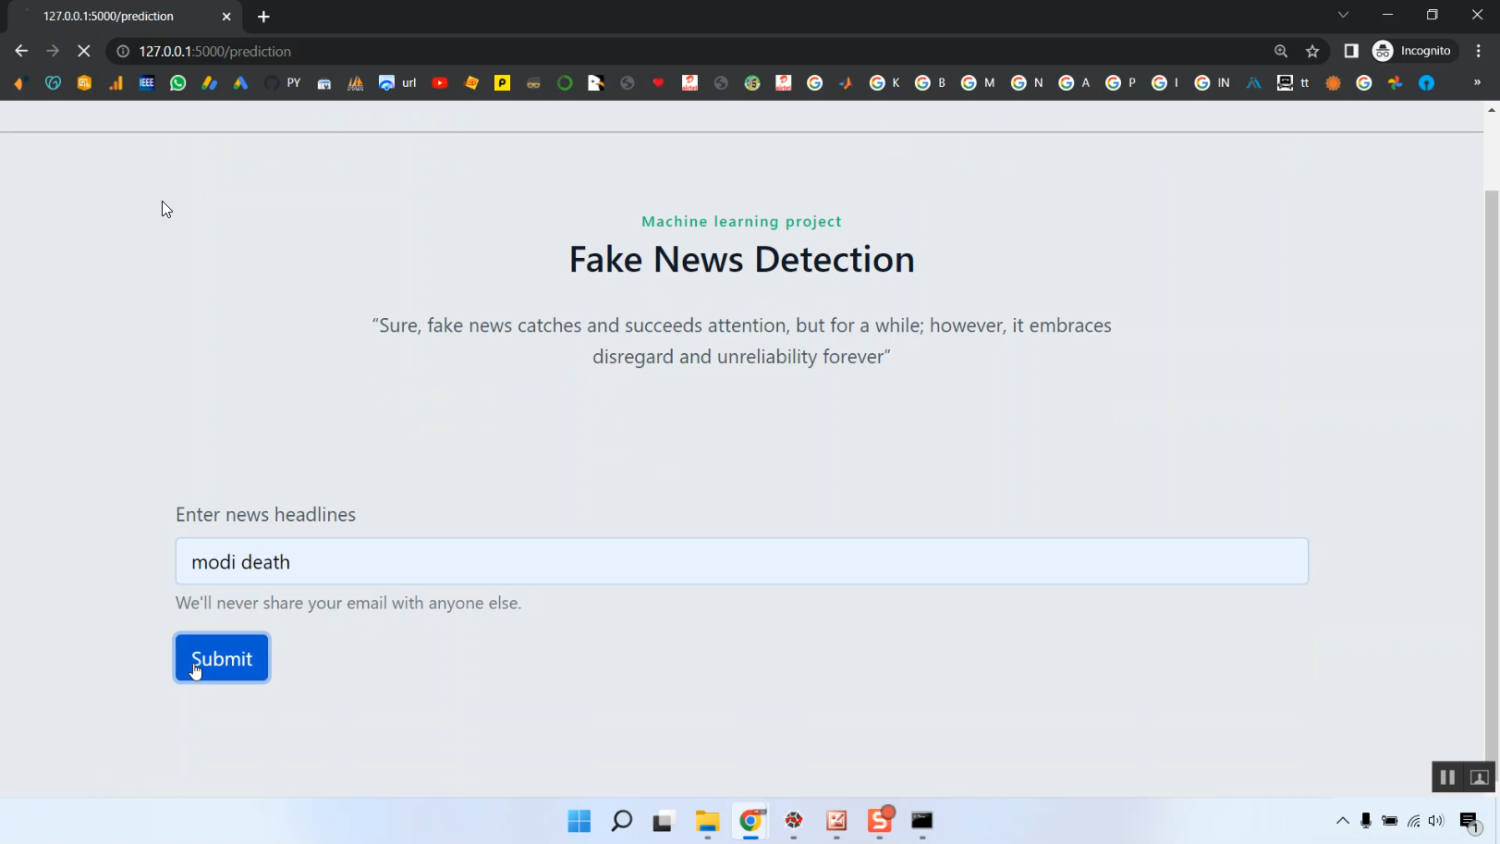
Task: Open the IEEE bookmark
Action: coord(147,83)
